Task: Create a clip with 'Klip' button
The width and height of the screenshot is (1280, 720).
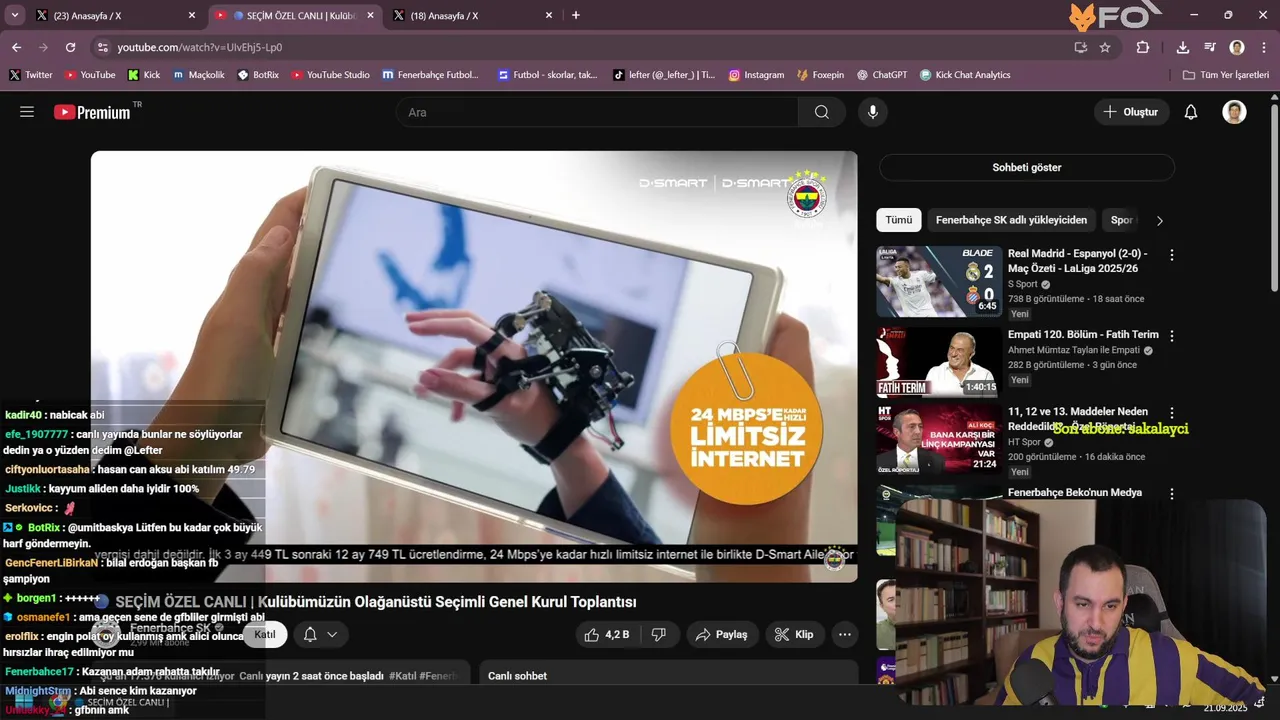Action: click(x=794, y=634)
